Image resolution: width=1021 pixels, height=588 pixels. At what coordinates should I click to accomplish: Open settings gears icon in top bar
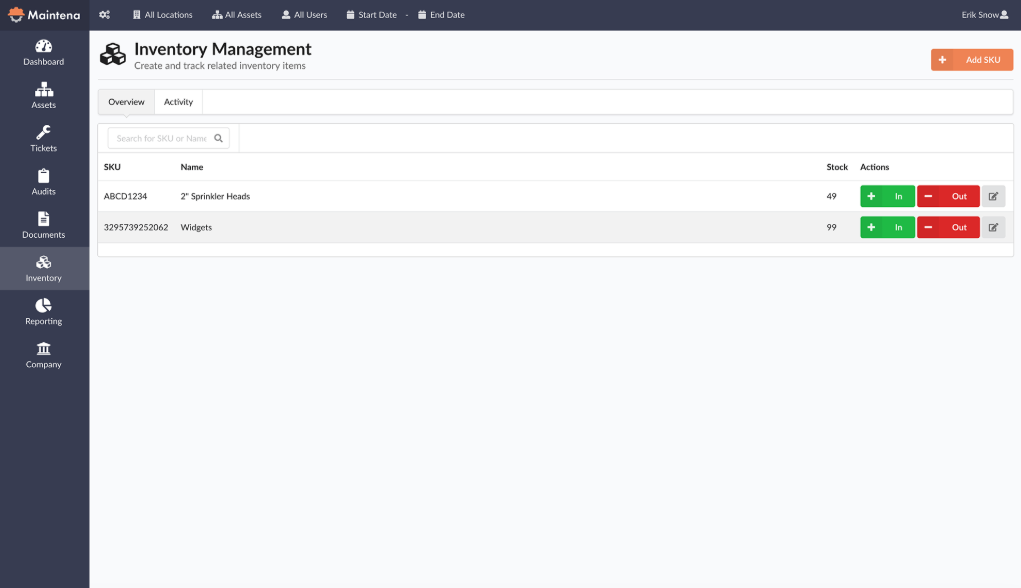coord(104,14)
